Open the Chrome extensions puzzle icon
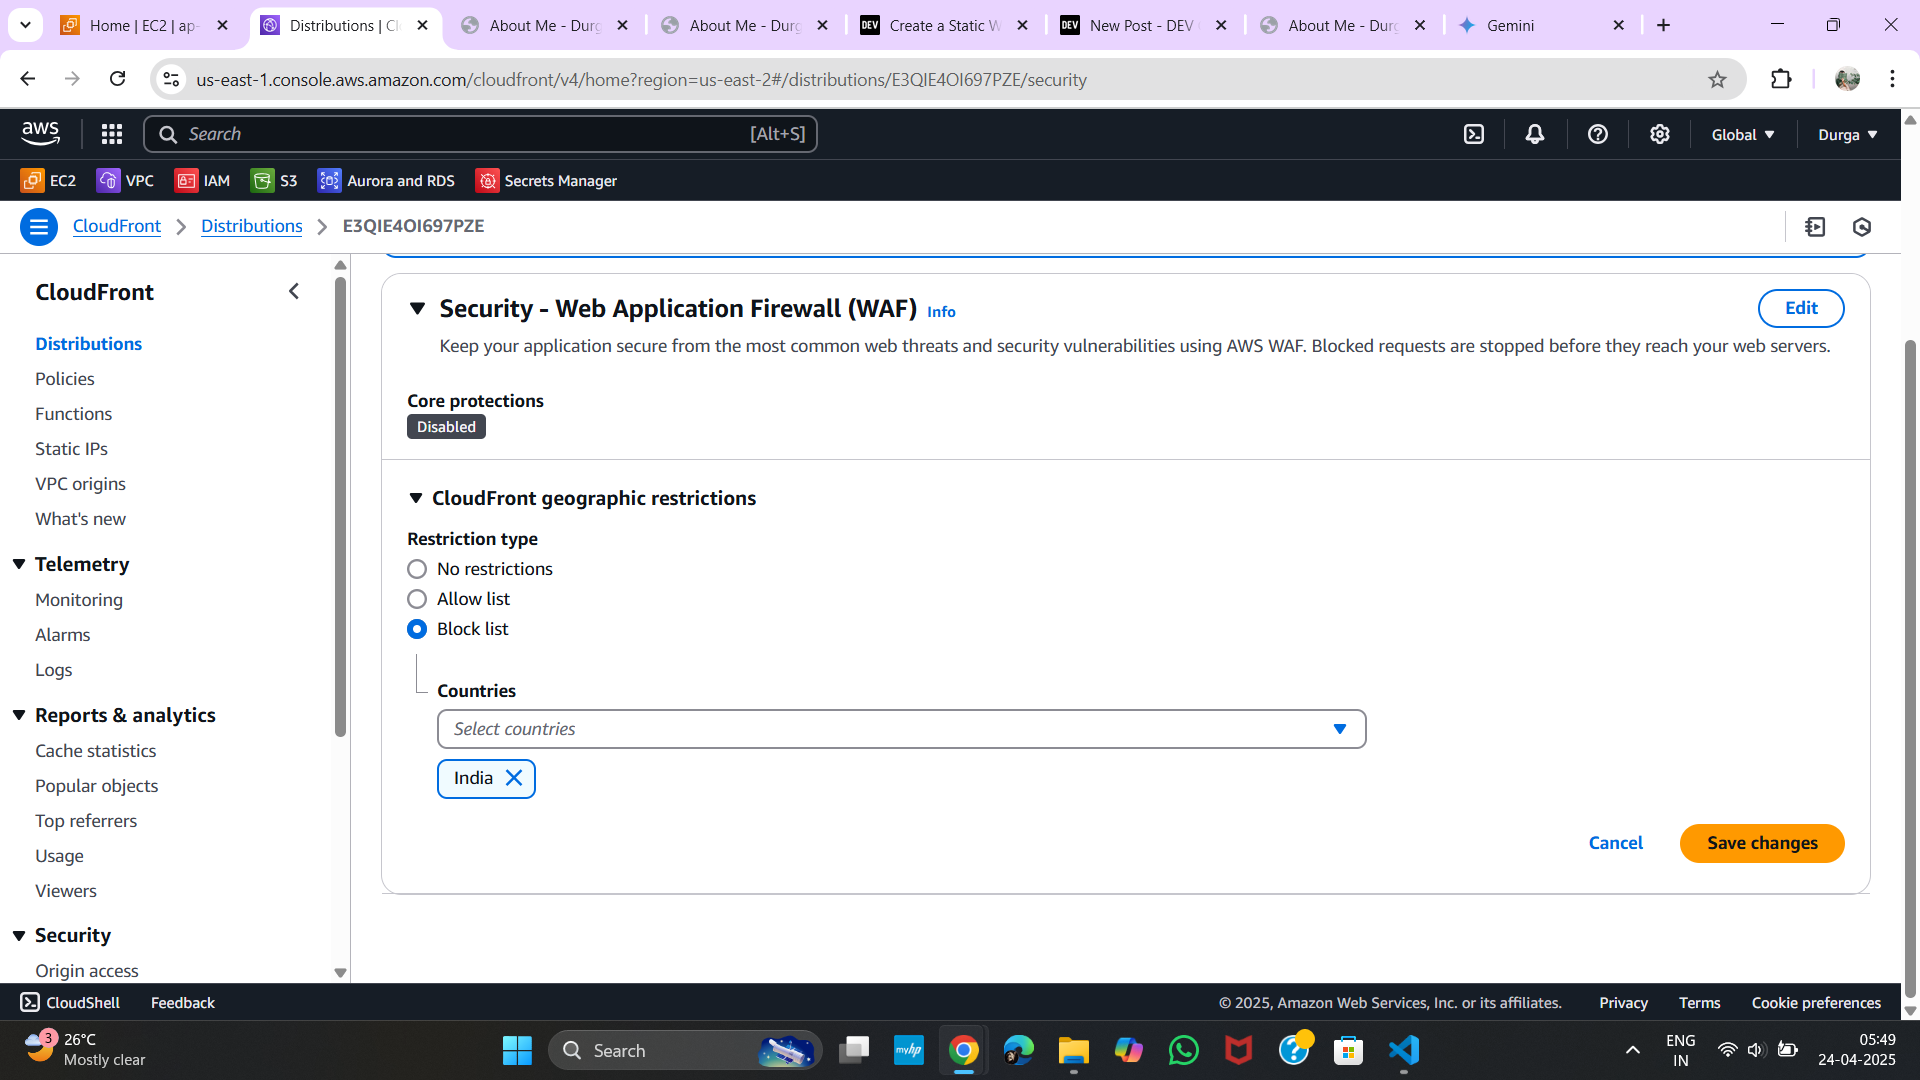The width and height of the screenshot is (1920, 1080). [1781, 79]
